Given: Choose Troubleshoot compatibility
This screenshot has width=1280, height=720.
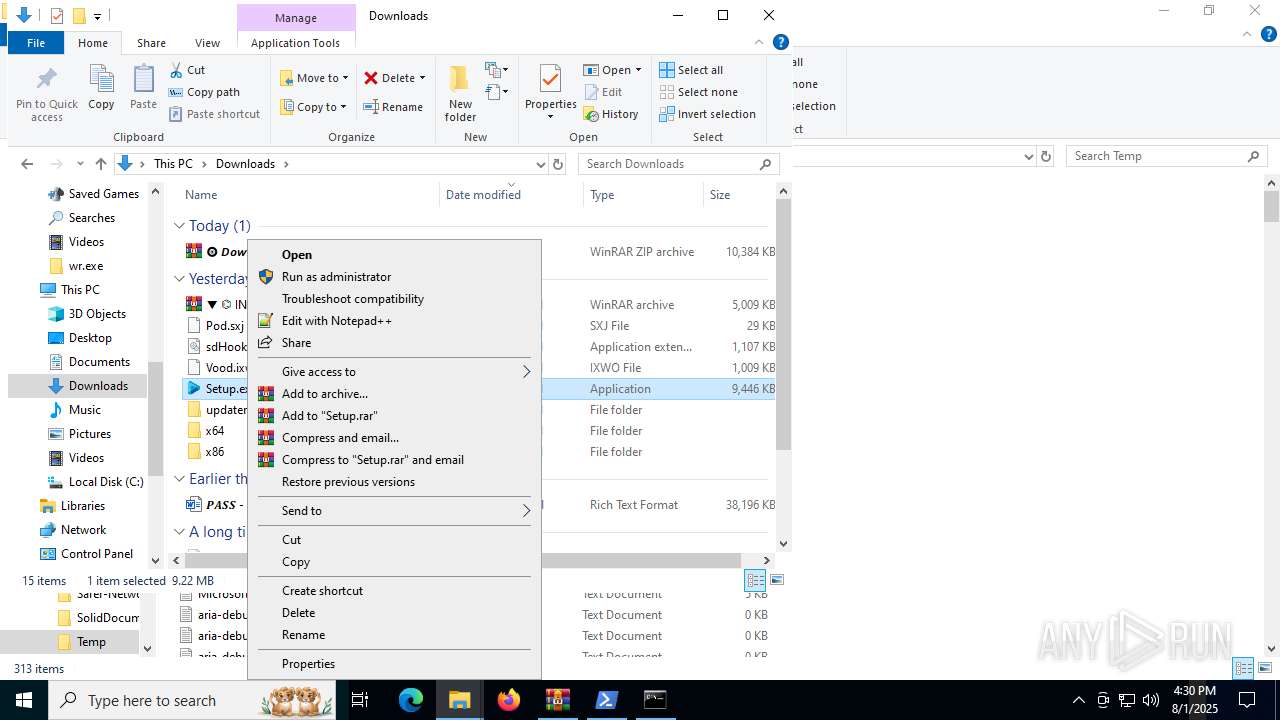Looking at the screenshot, I should (394, 299).
